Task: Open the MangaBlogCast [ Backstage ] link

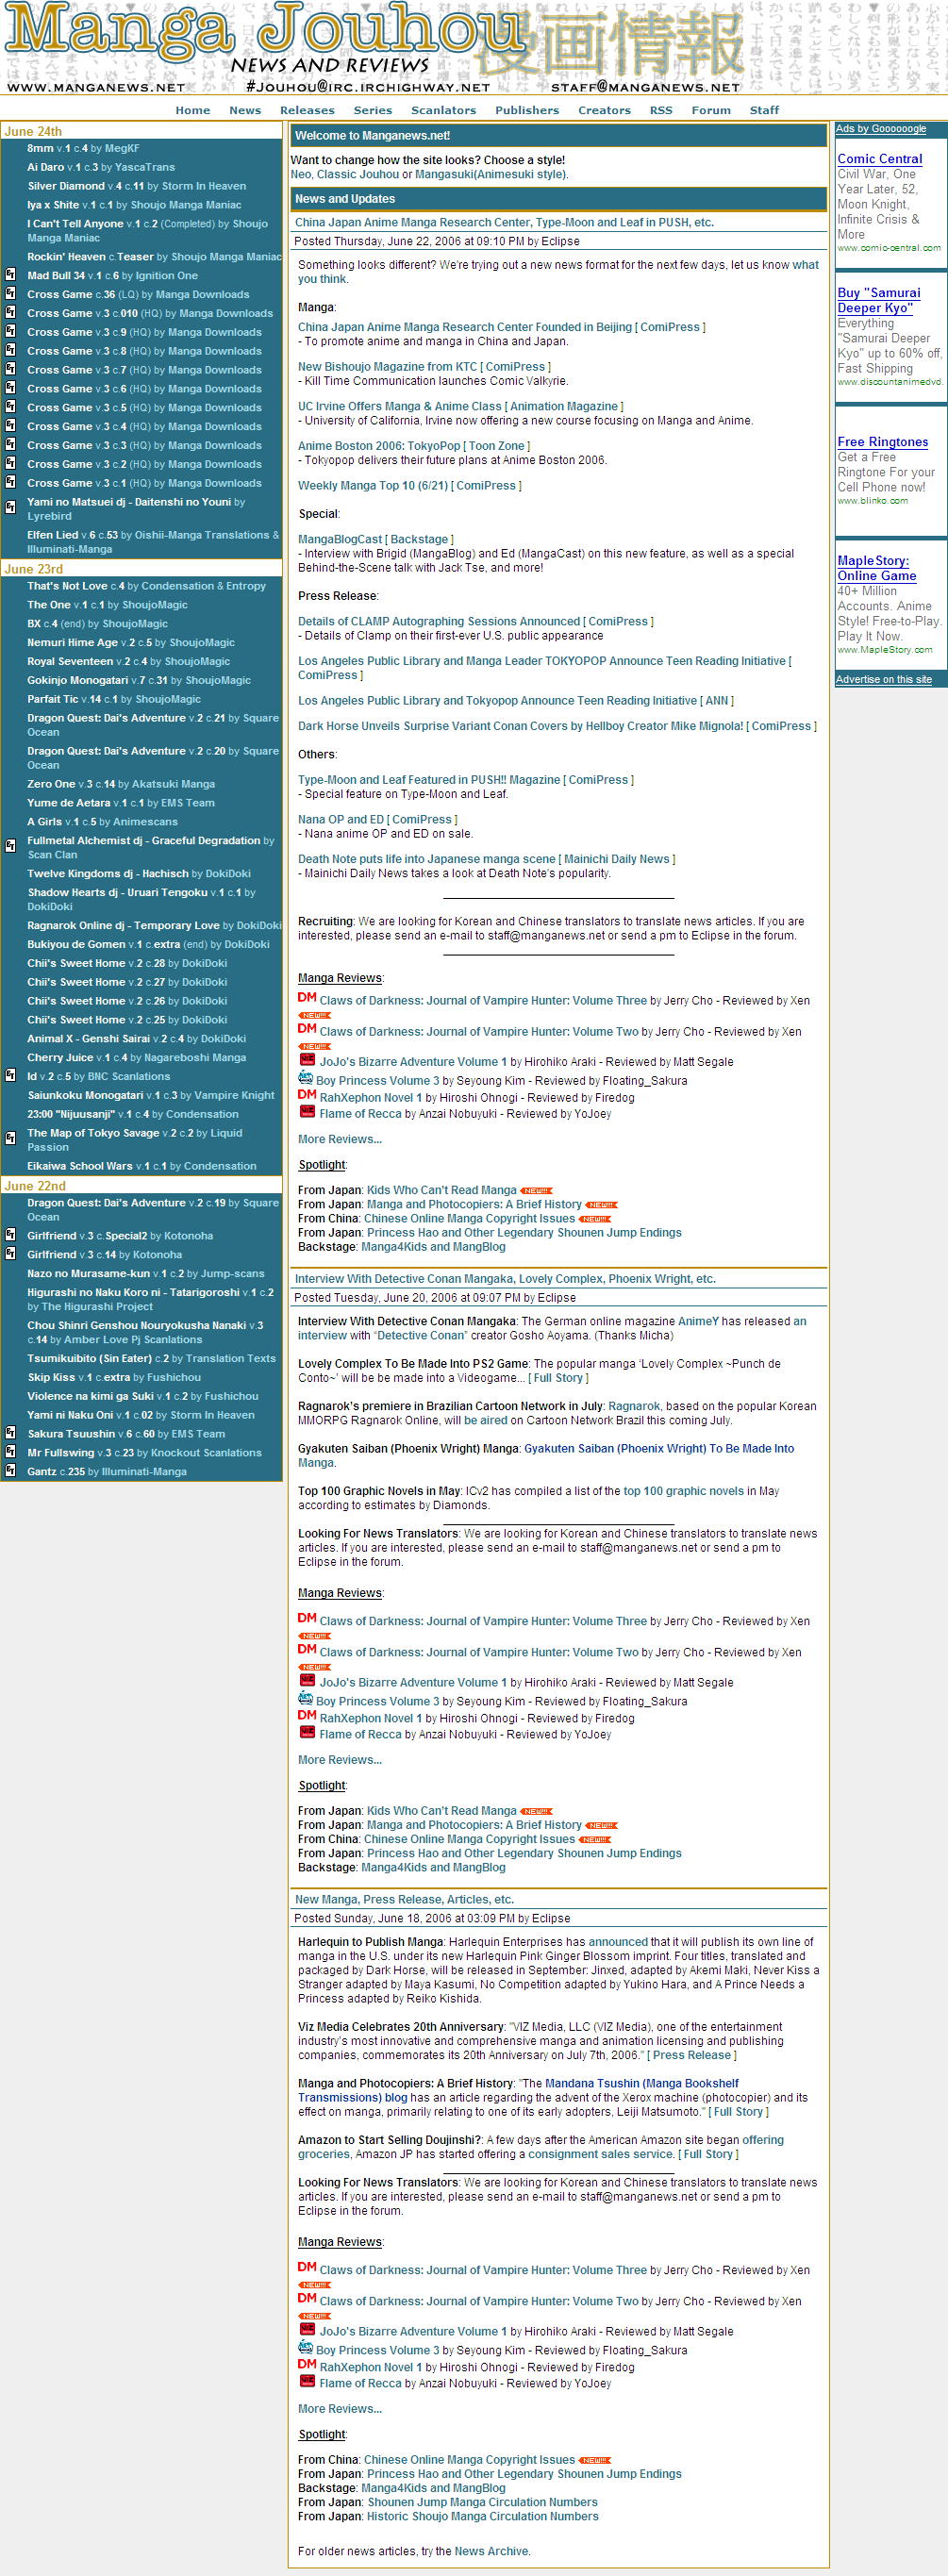Action: [x=375, y=539]
